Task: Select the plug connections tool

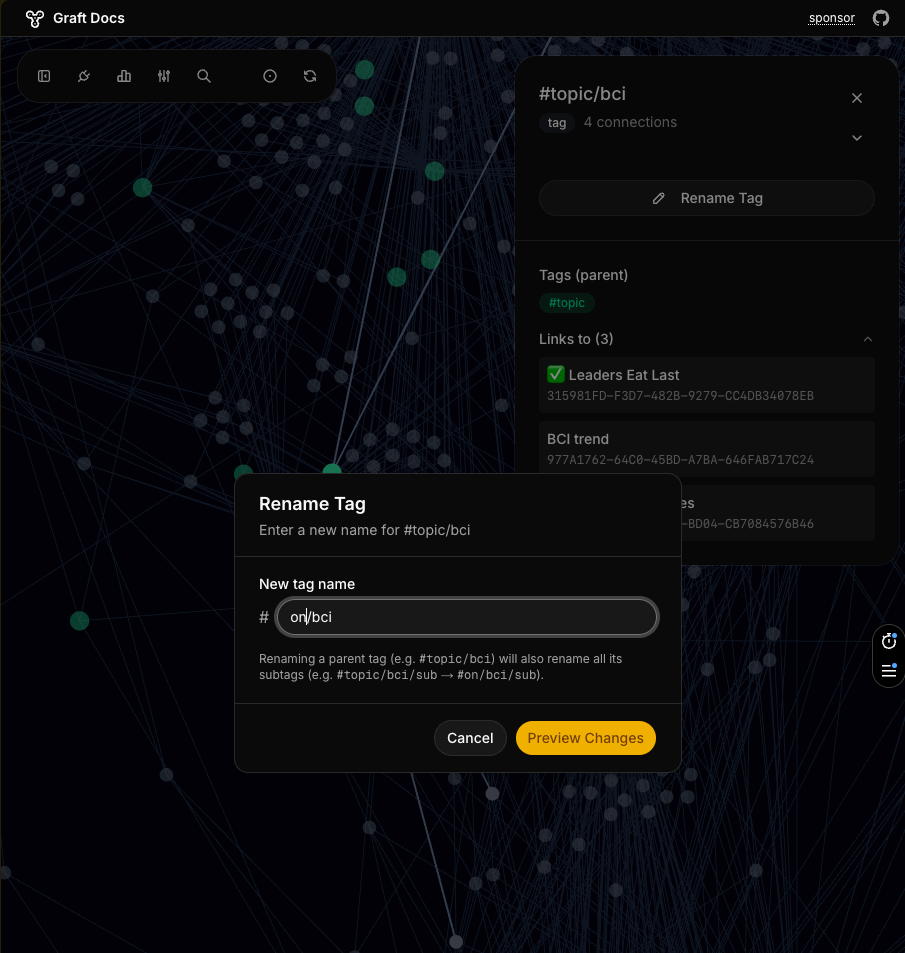Action: (83, 76)
